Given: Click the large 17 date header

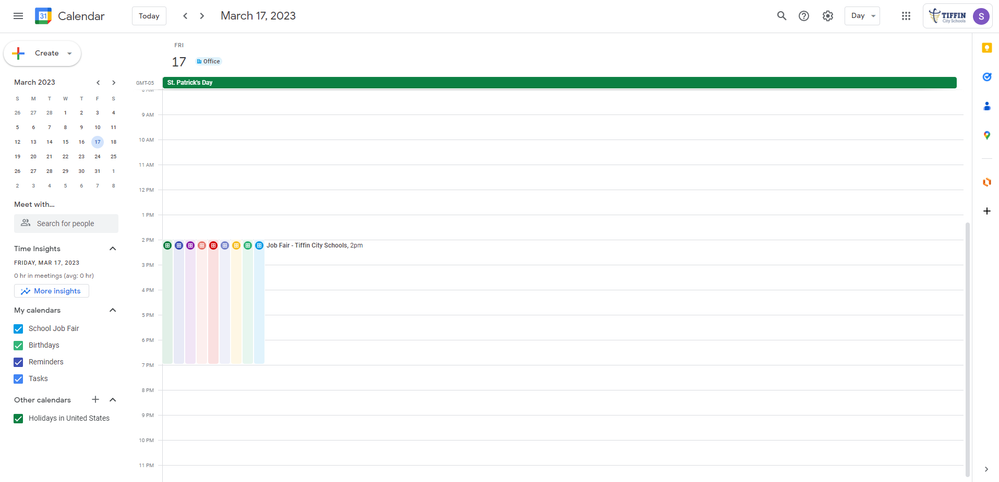Looking at the screenshot, I should point(179,62).
